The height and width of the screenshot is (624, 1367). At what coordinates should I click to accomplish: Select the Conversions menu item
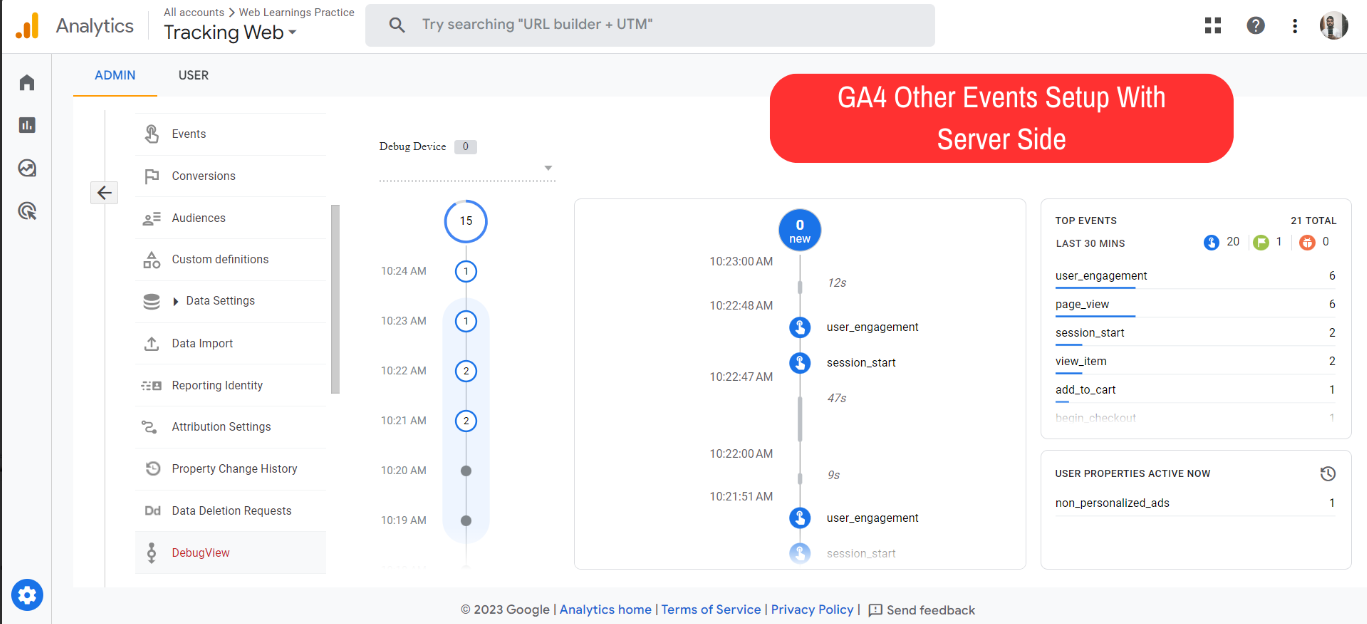click(203, 176)
